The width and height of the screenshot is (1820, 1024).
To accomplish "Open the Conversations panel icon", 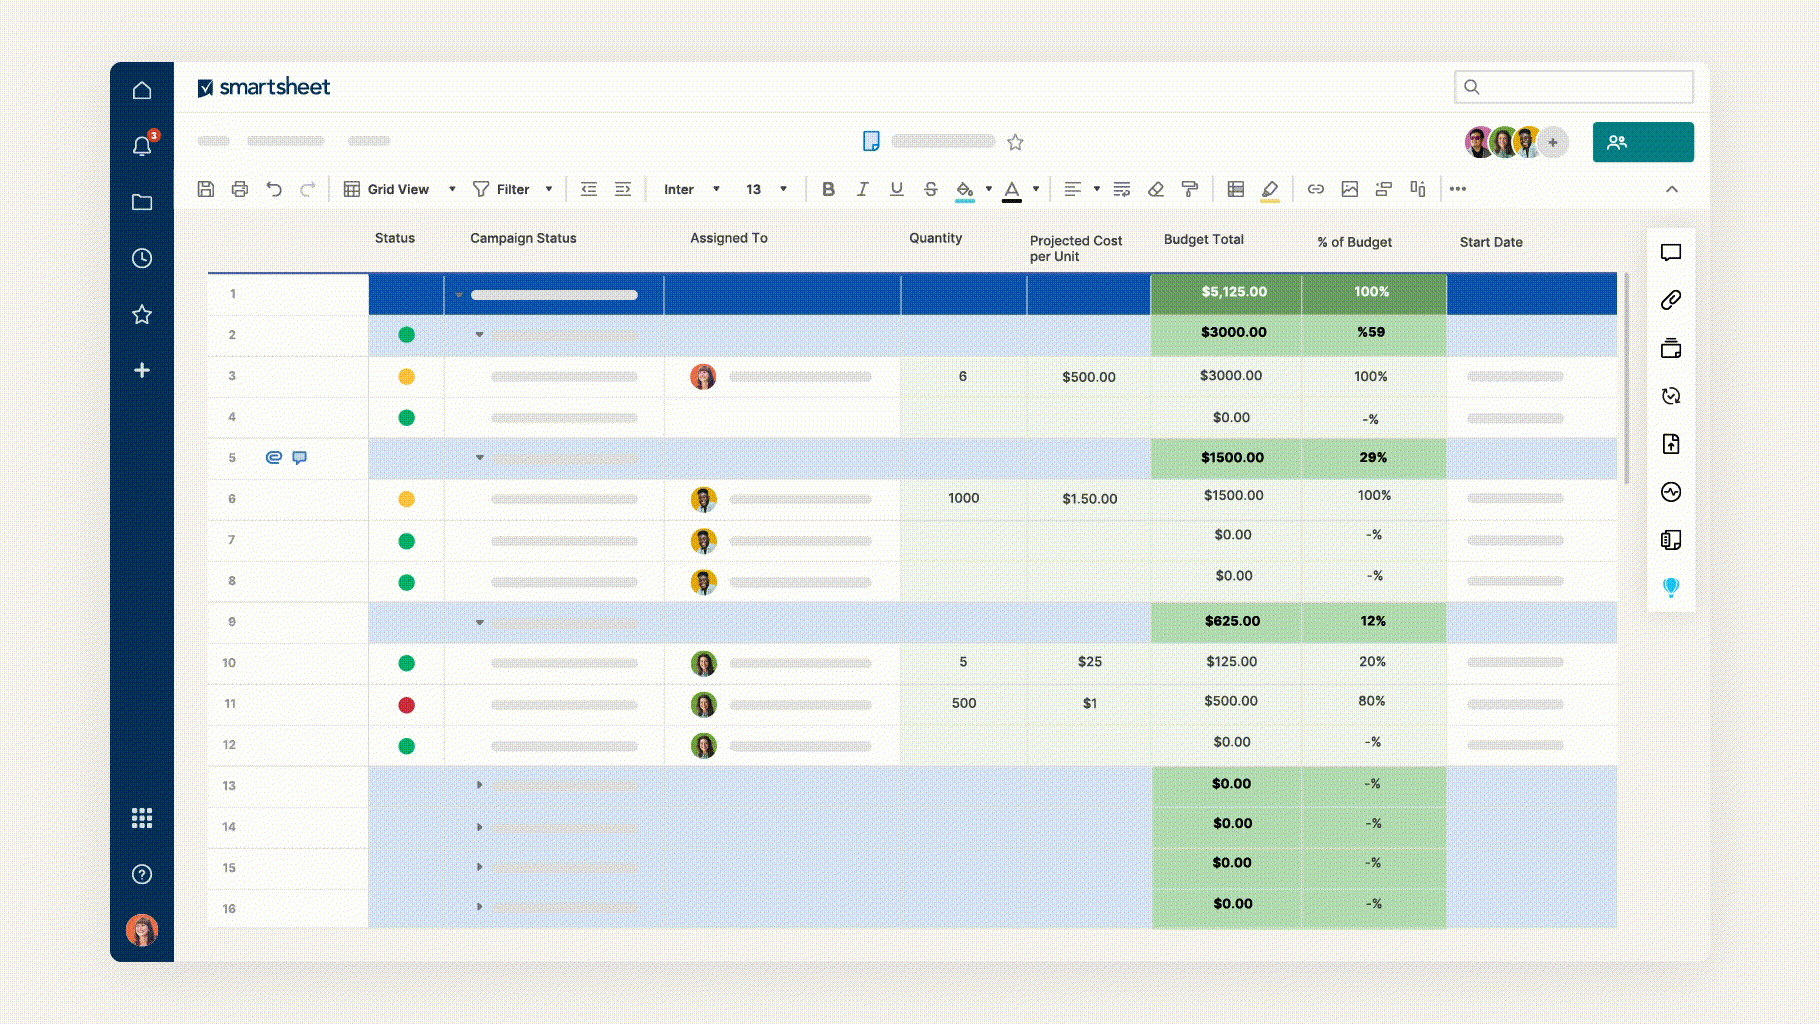I will [x=1670, y=253].
